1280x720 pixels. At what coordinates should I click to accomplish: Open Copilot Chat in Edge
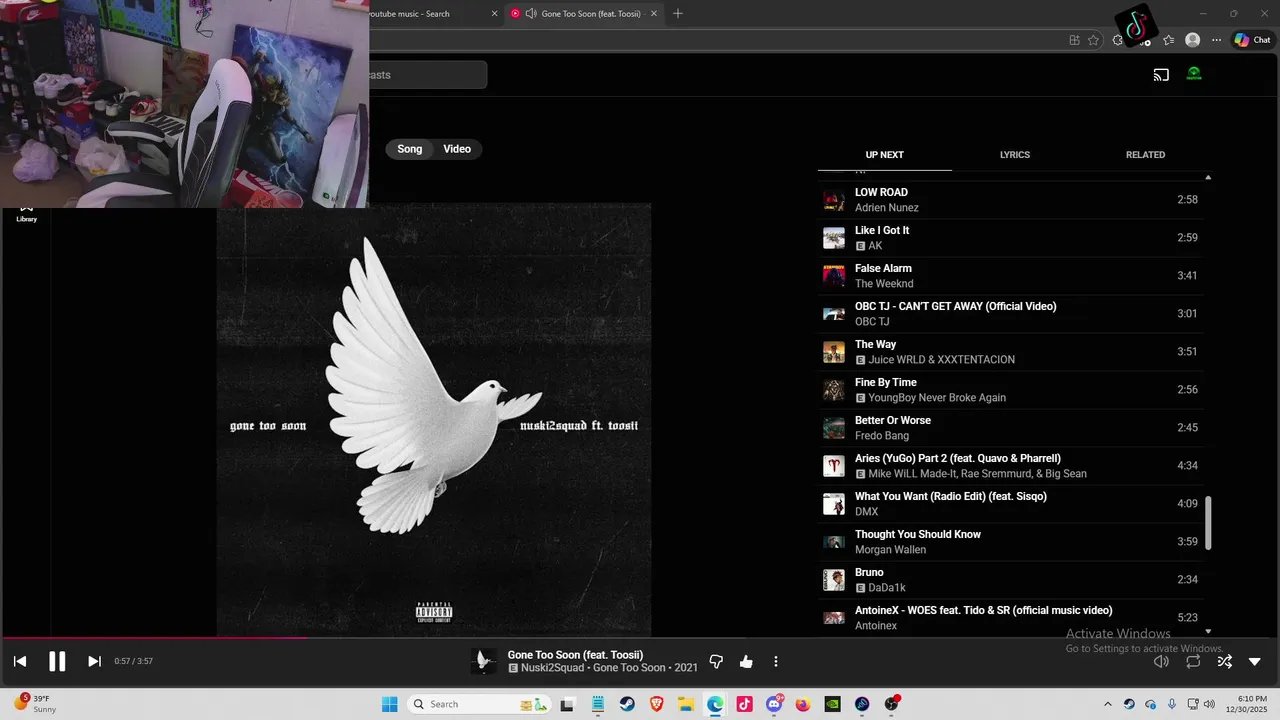click(1253, 40)
